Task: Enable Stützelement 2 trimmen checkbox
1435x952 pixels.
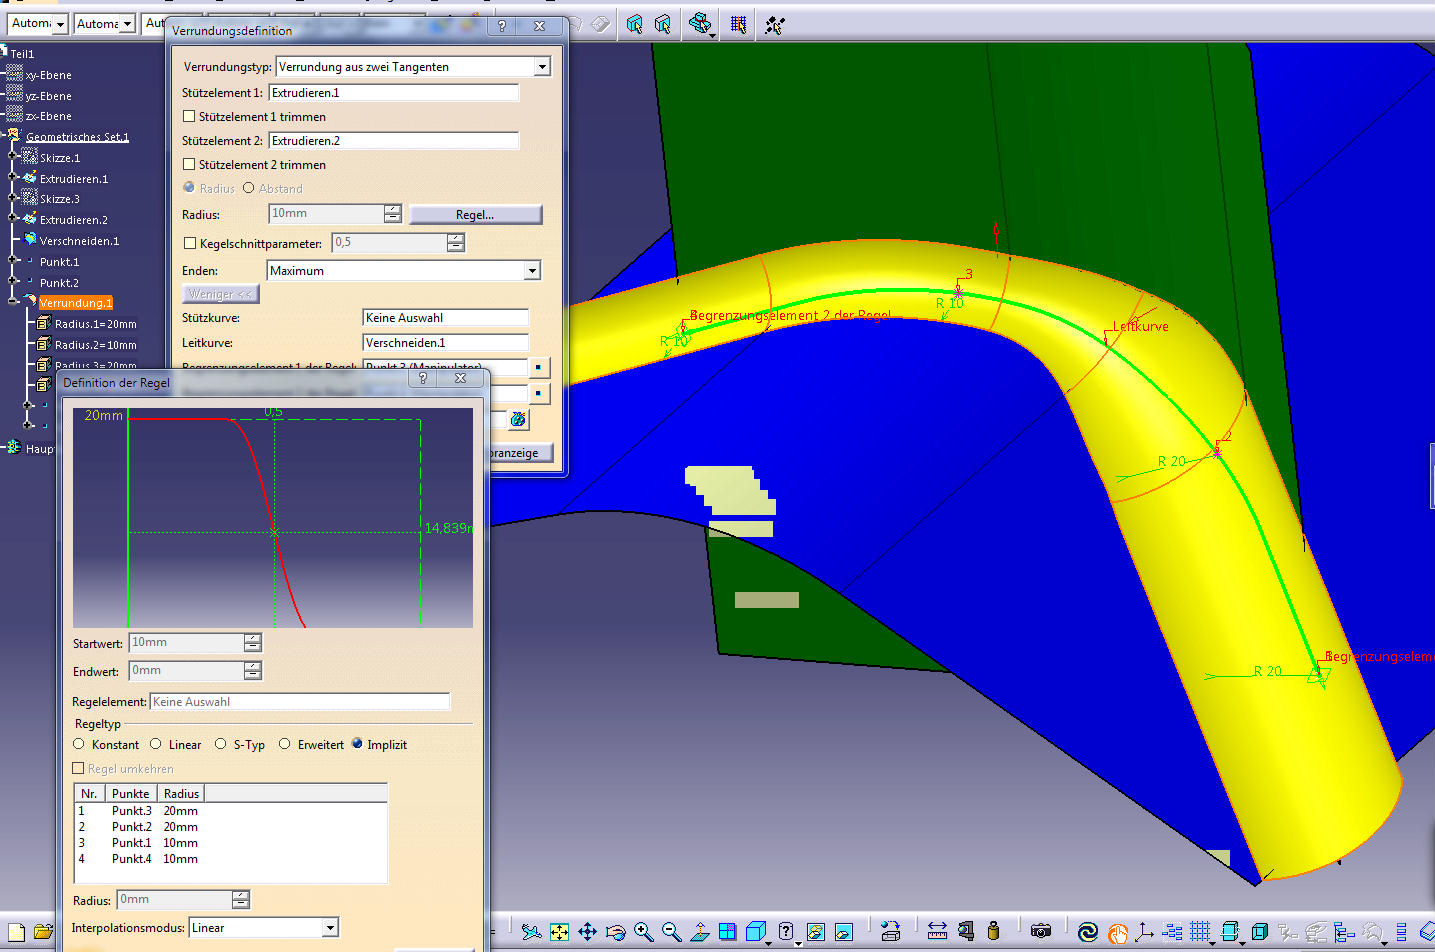Action: (x=189, y=164)
